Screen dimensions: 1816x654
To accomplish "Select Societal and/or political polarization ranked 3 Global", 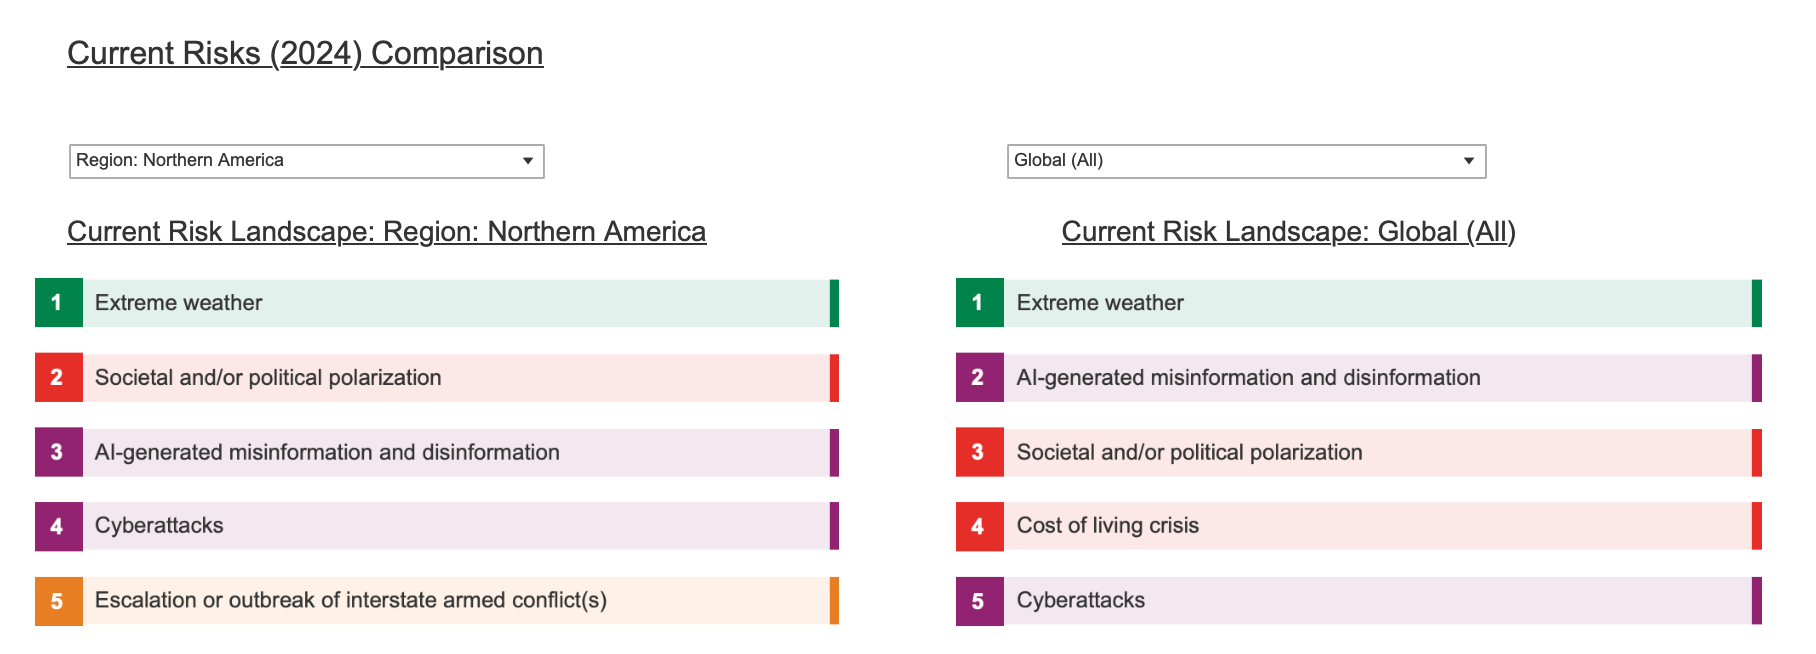I will click(x=1359, y=453).
